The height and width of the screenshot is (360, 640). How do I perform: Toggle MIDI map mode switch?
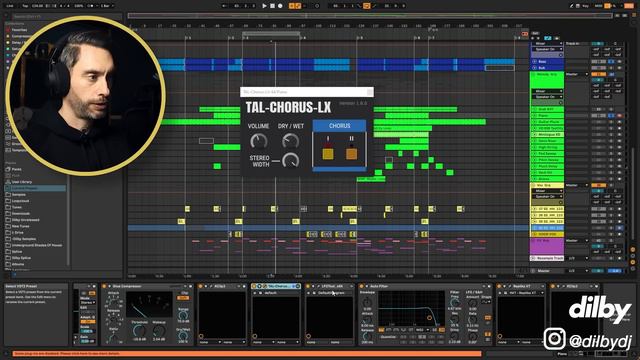coord(598,6)
